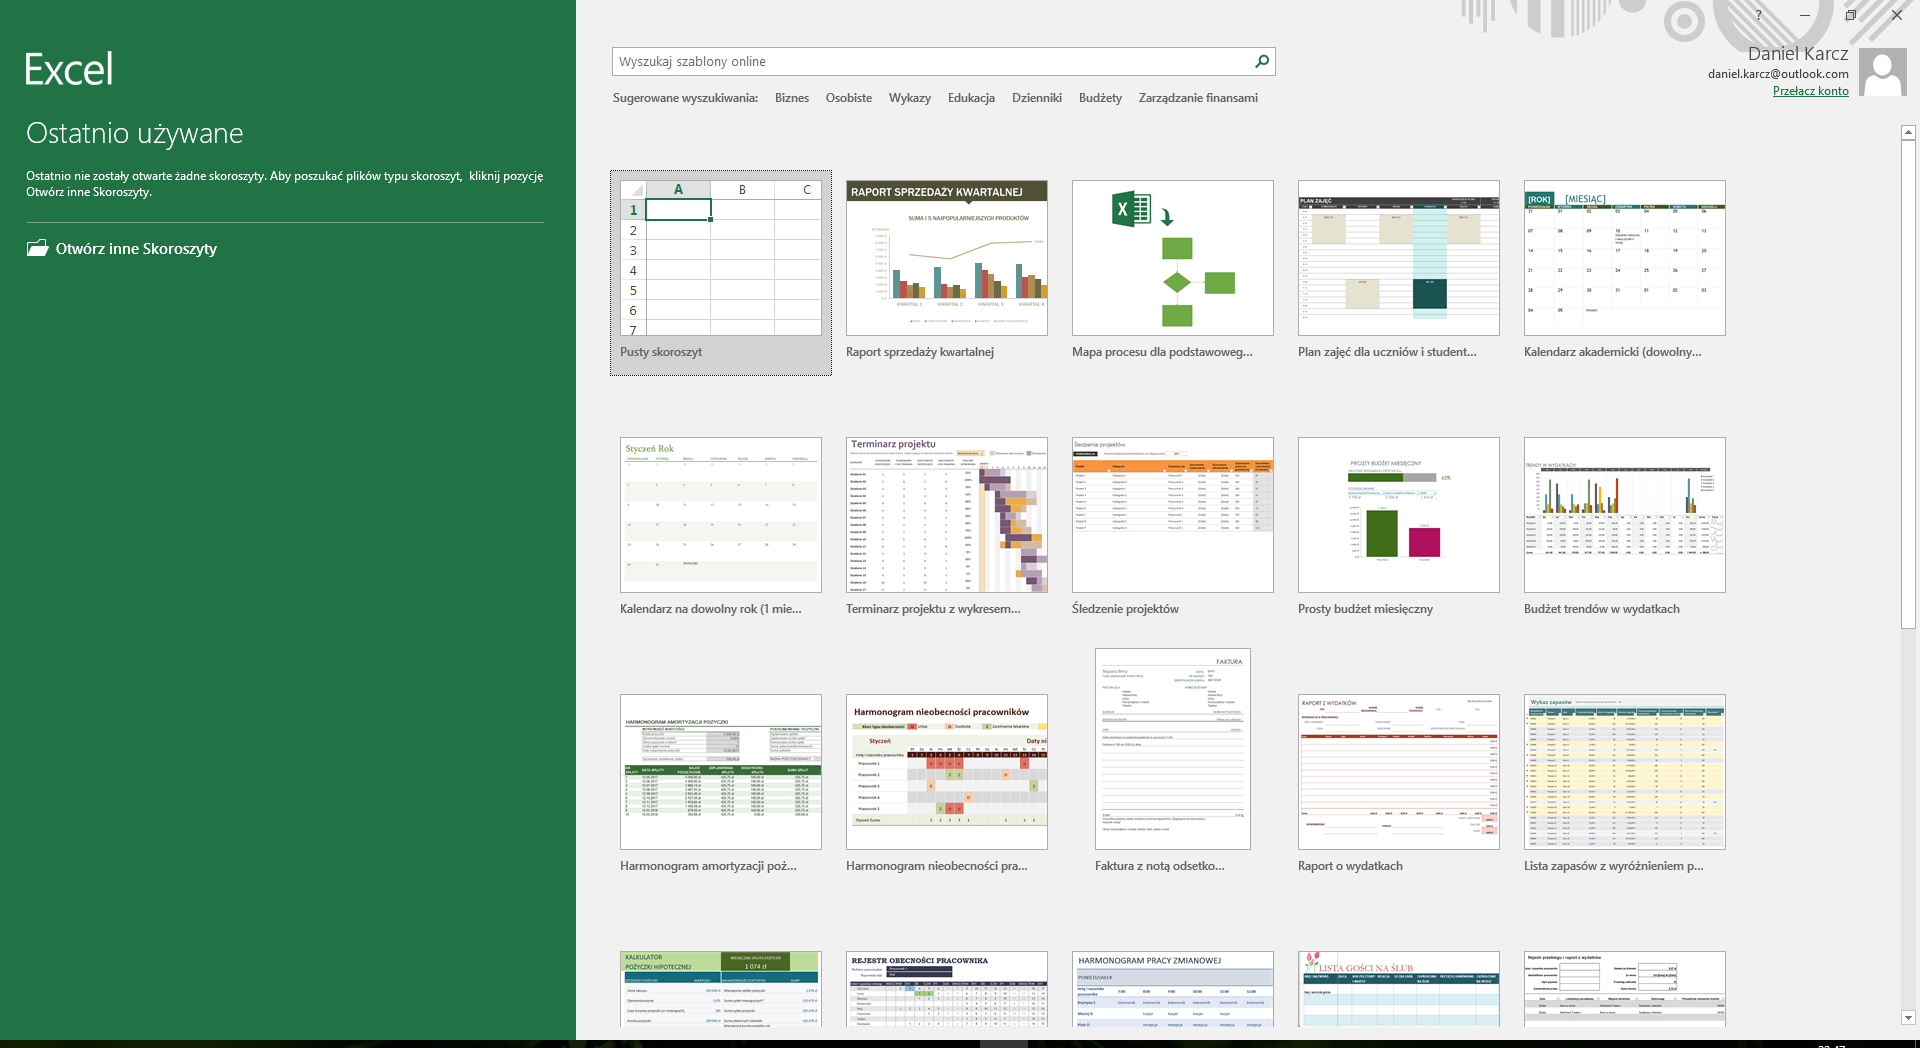Open Faktura z notą odsetkową template

click(x=1172, y=750)
